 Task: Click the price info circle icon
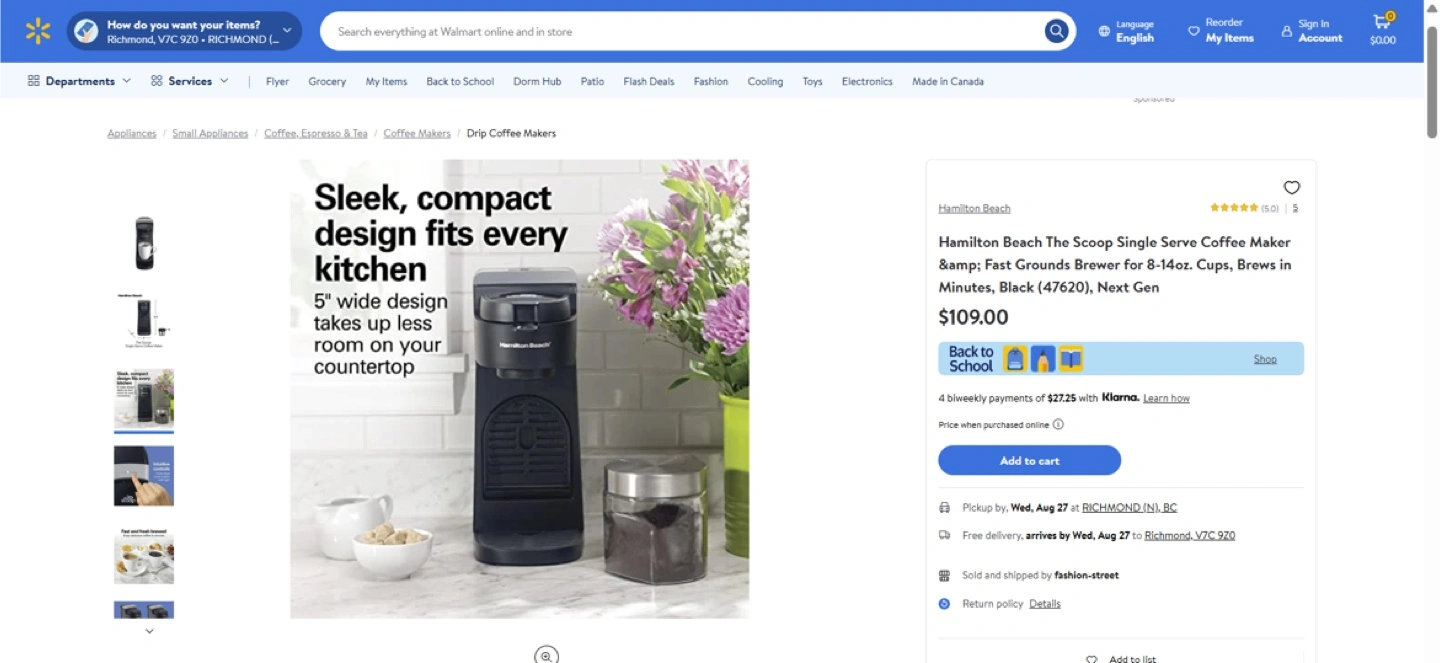pyautogui.click(x=1058, y=424)
